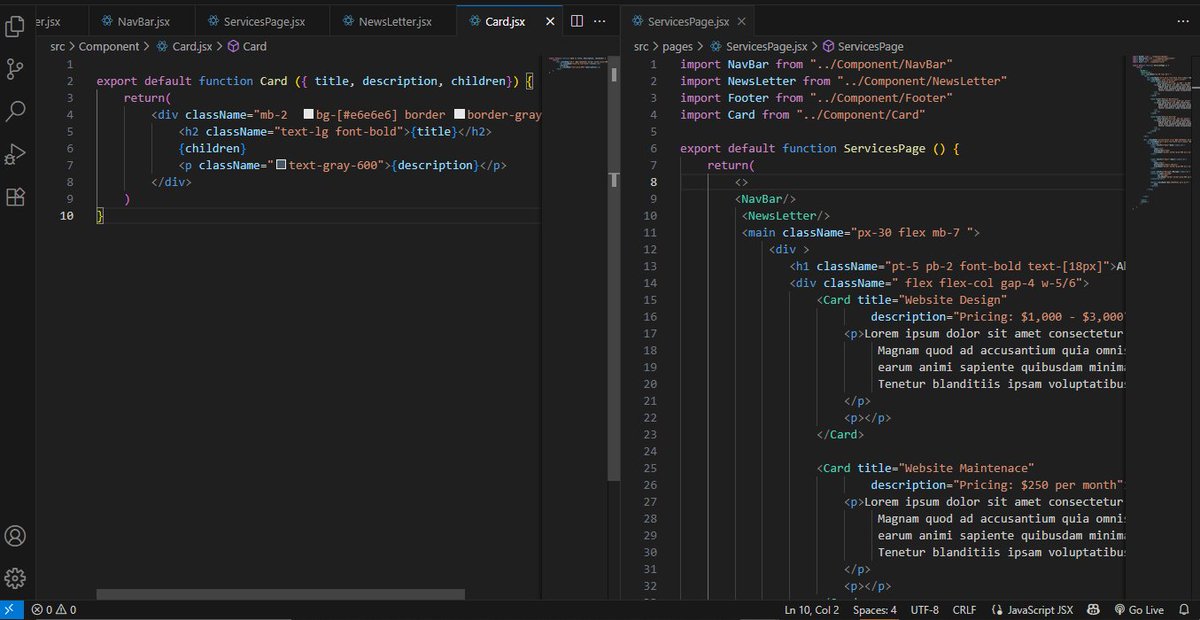
Task: Open color swatch before border-gray
Action: pos(459,115)
